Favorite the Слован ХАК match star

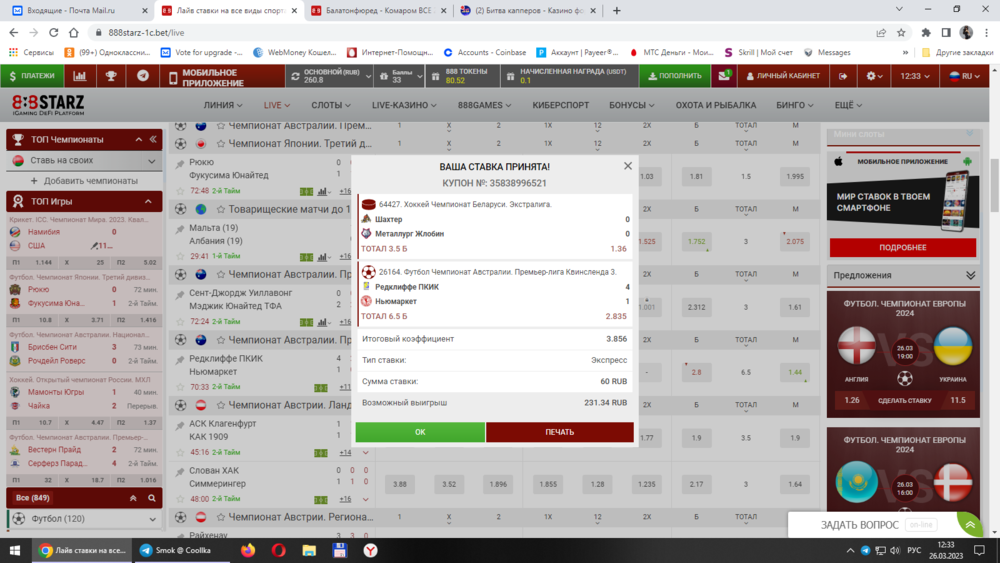click(x=180, y=499)
